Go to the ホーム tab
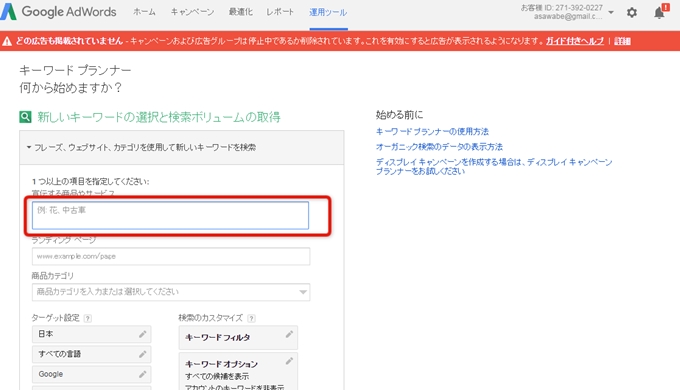Image resolution: width=680 pixels, height=390 pixels. (x=144, y=12)
